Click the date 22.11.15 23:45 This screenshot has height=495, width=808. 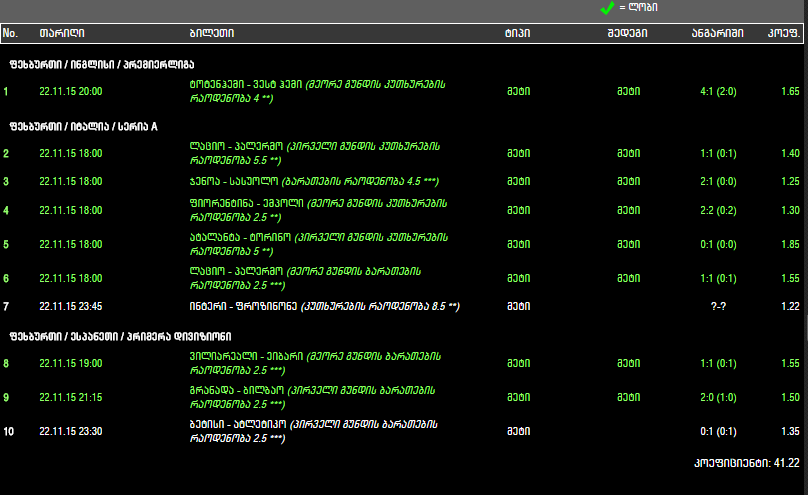71,306
